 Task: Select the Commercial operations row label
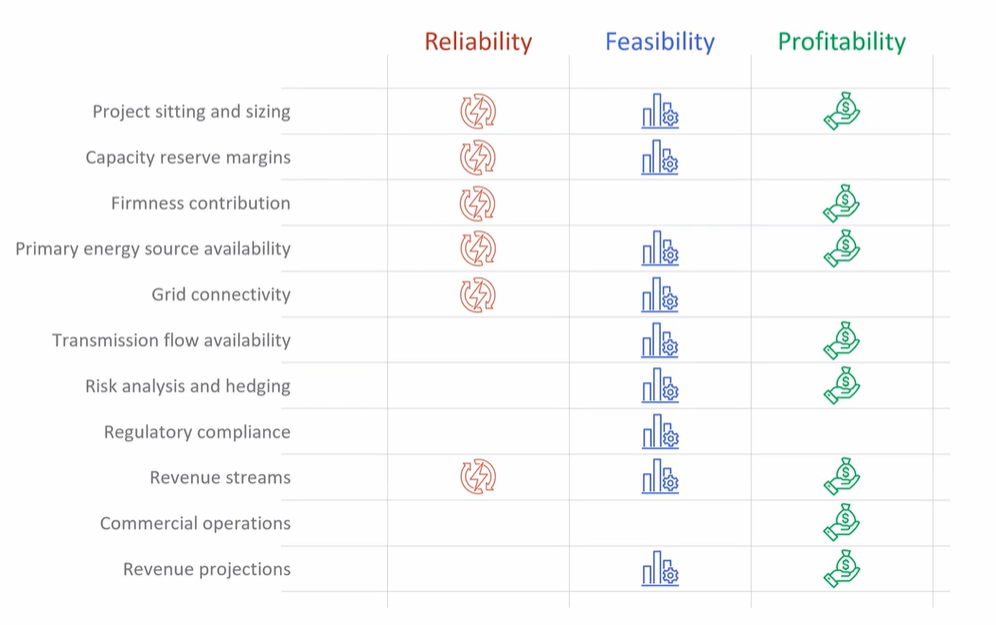coord(195,523)
